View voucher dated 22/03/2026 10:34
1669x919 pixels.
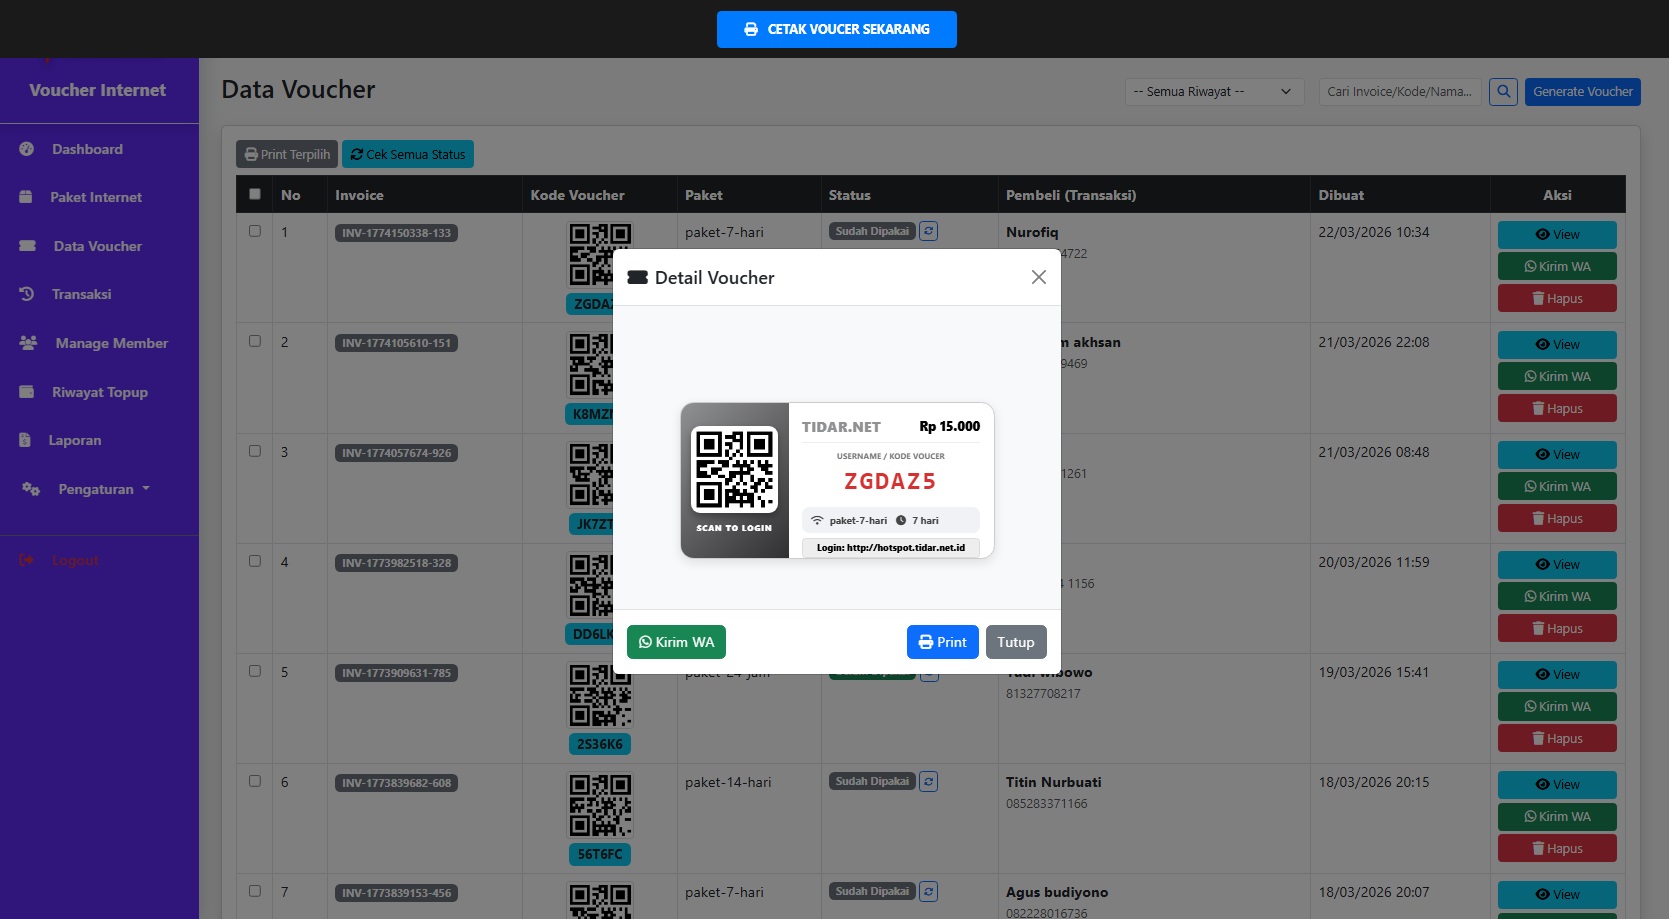pos(1557,235)
